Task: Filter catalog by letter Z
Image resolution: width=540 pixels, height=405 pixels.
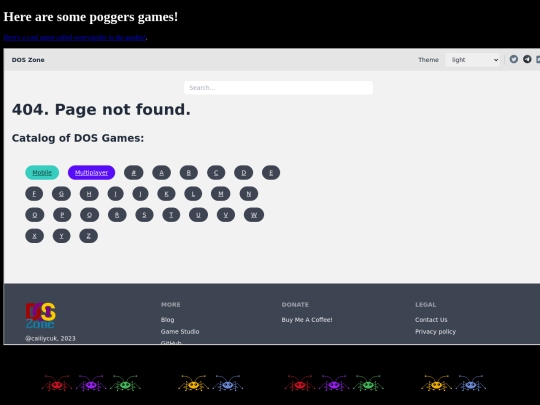Action: click(x=89, y=236)
